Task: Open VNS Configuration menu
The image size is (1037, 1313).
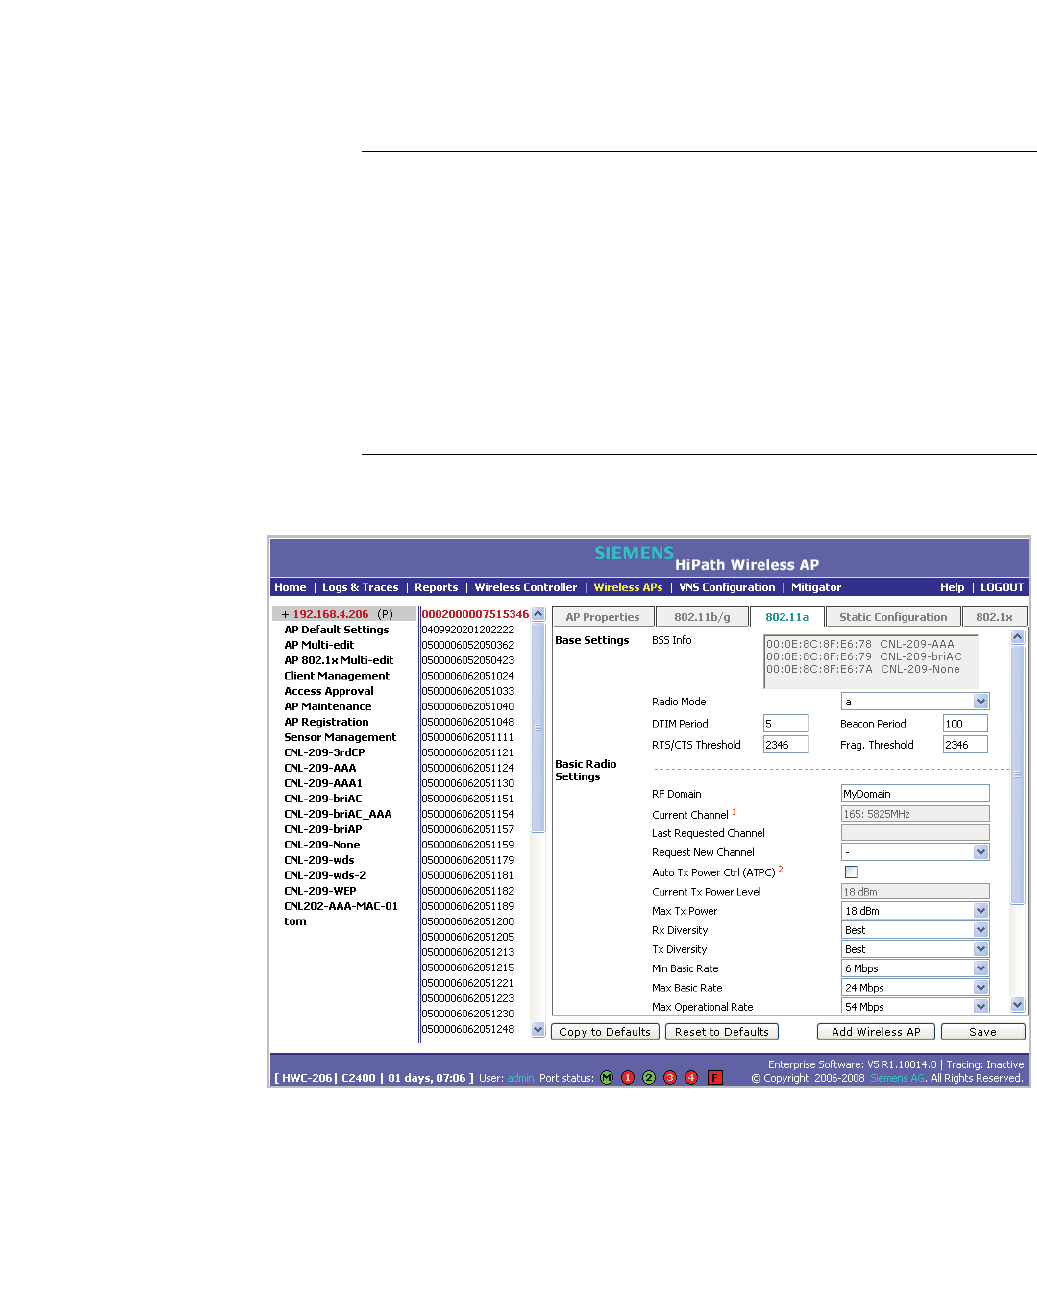Action: 727,587
